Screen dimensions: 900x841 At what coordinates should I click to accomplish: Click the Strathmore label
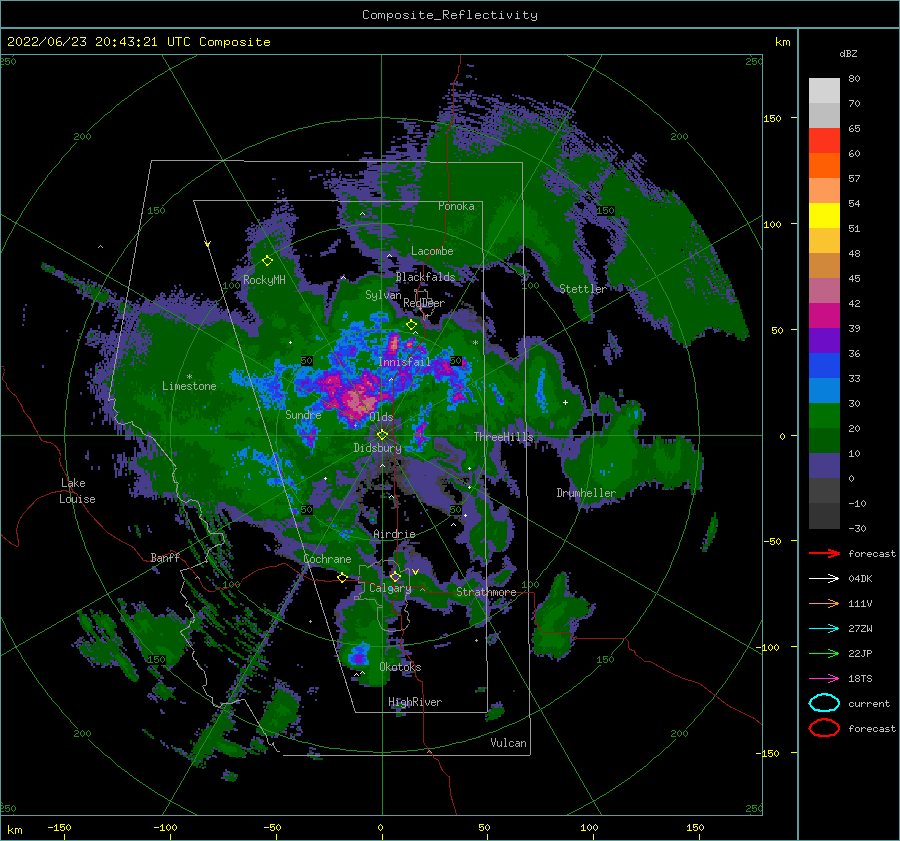tap(486, 592)
